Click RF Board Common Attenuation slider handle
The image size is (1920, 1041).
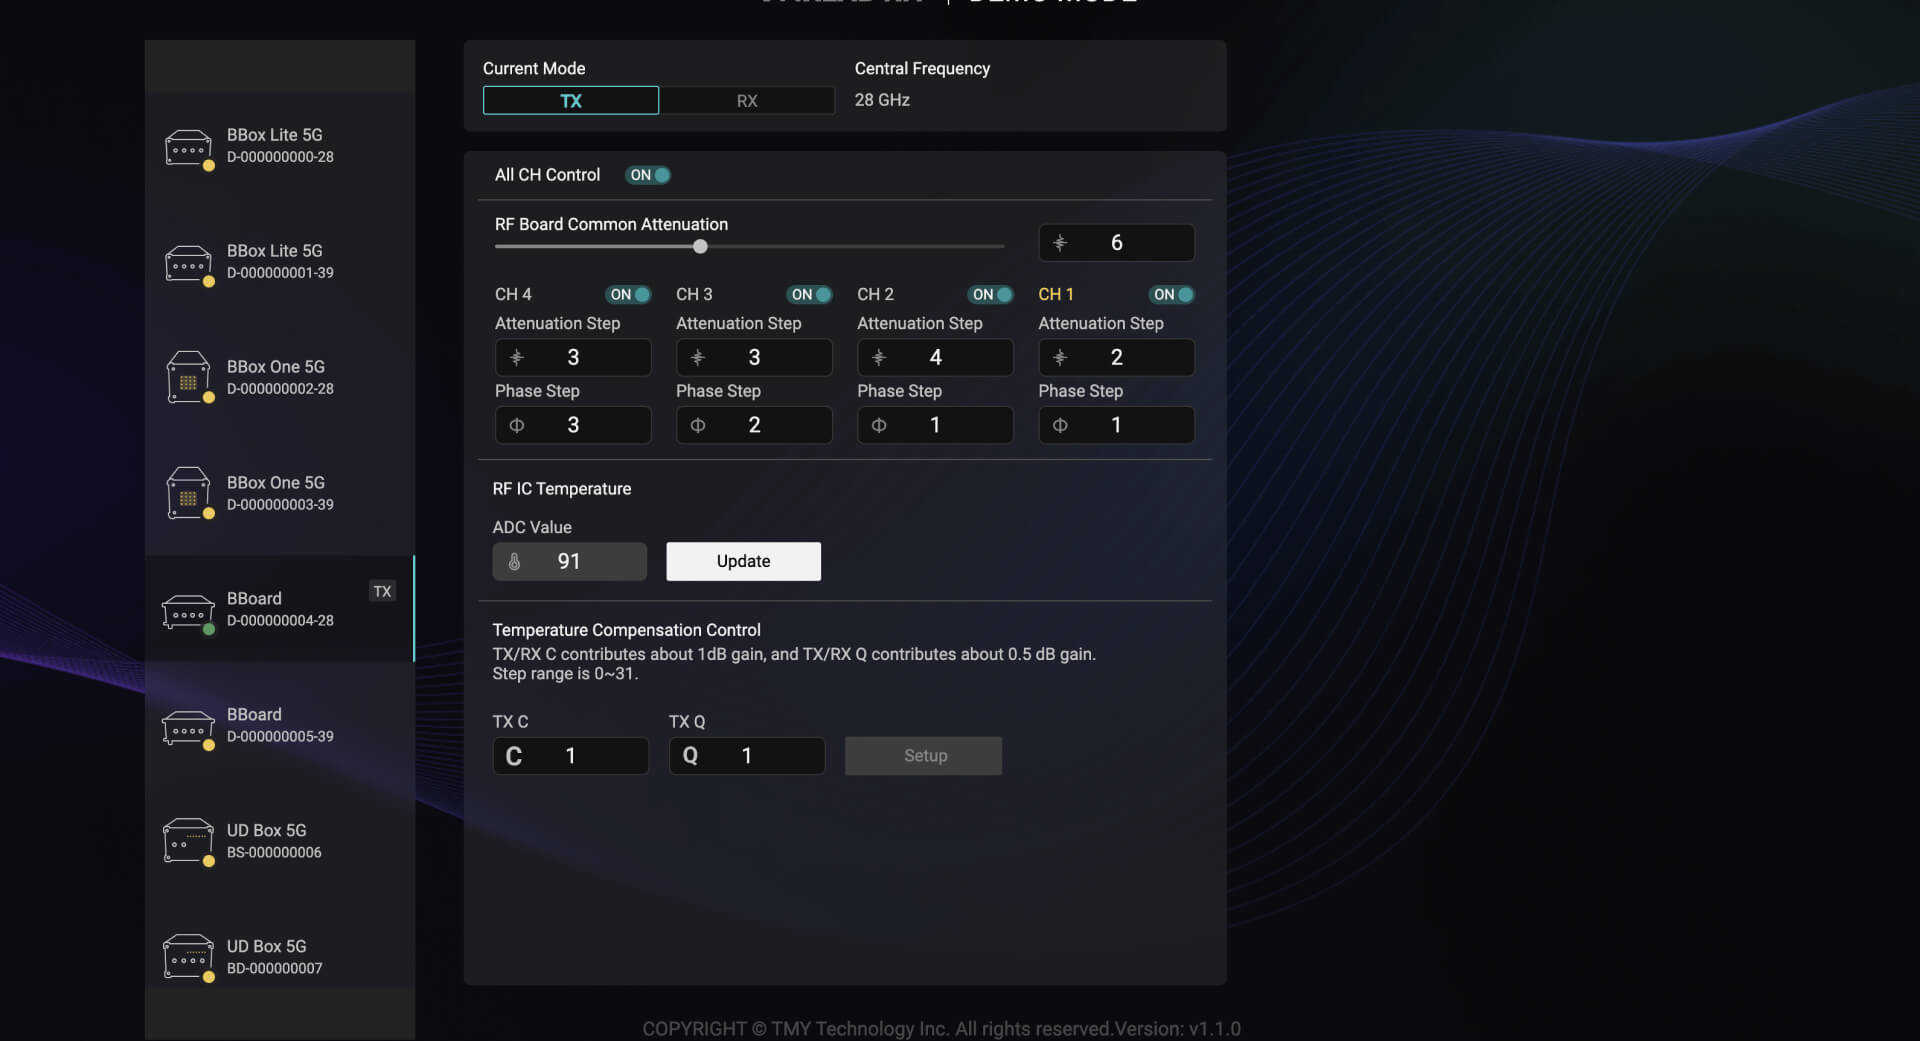pos(700,247)
